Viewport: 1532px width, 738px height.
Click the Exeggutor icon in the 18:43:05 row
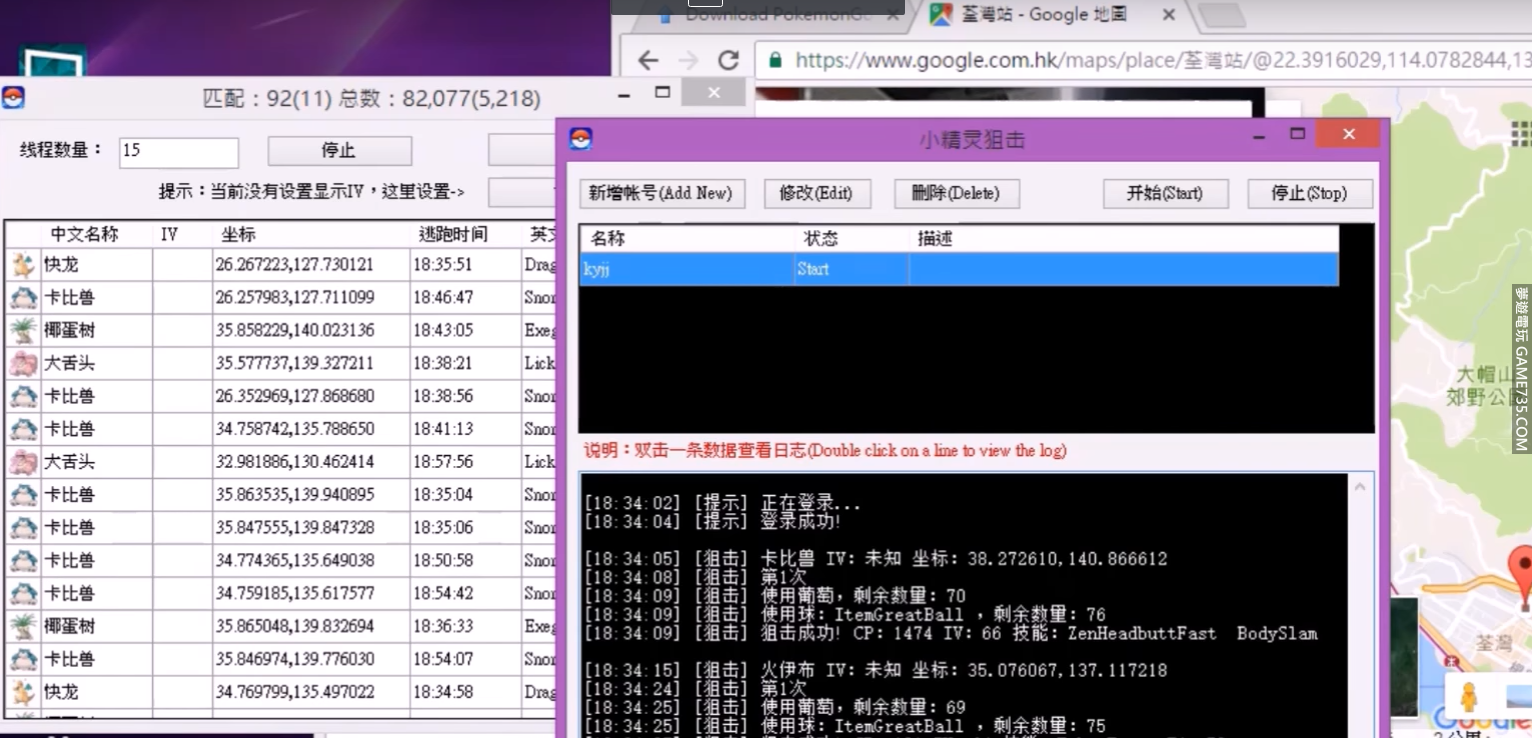tap(23, 331)
